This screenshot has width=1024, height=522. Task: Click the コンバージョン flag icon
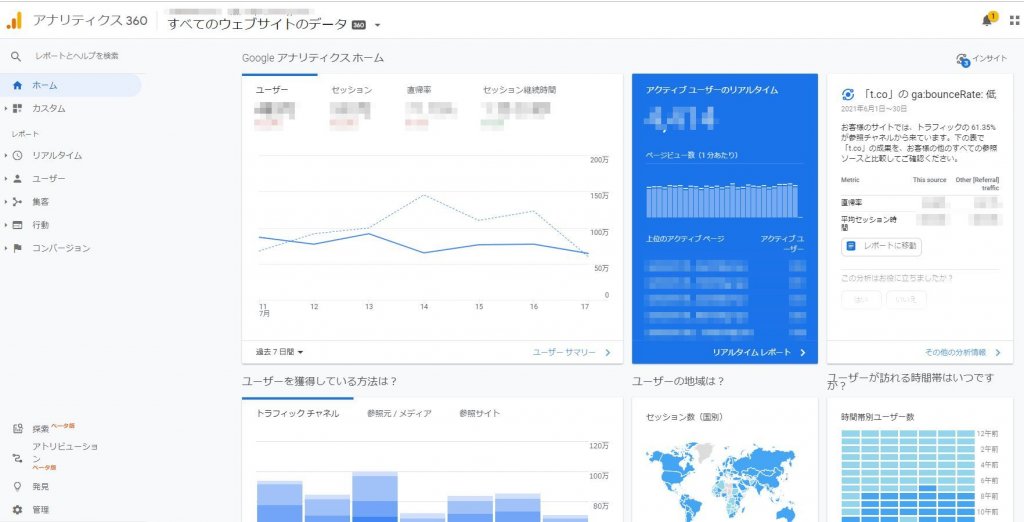point(18,248)
